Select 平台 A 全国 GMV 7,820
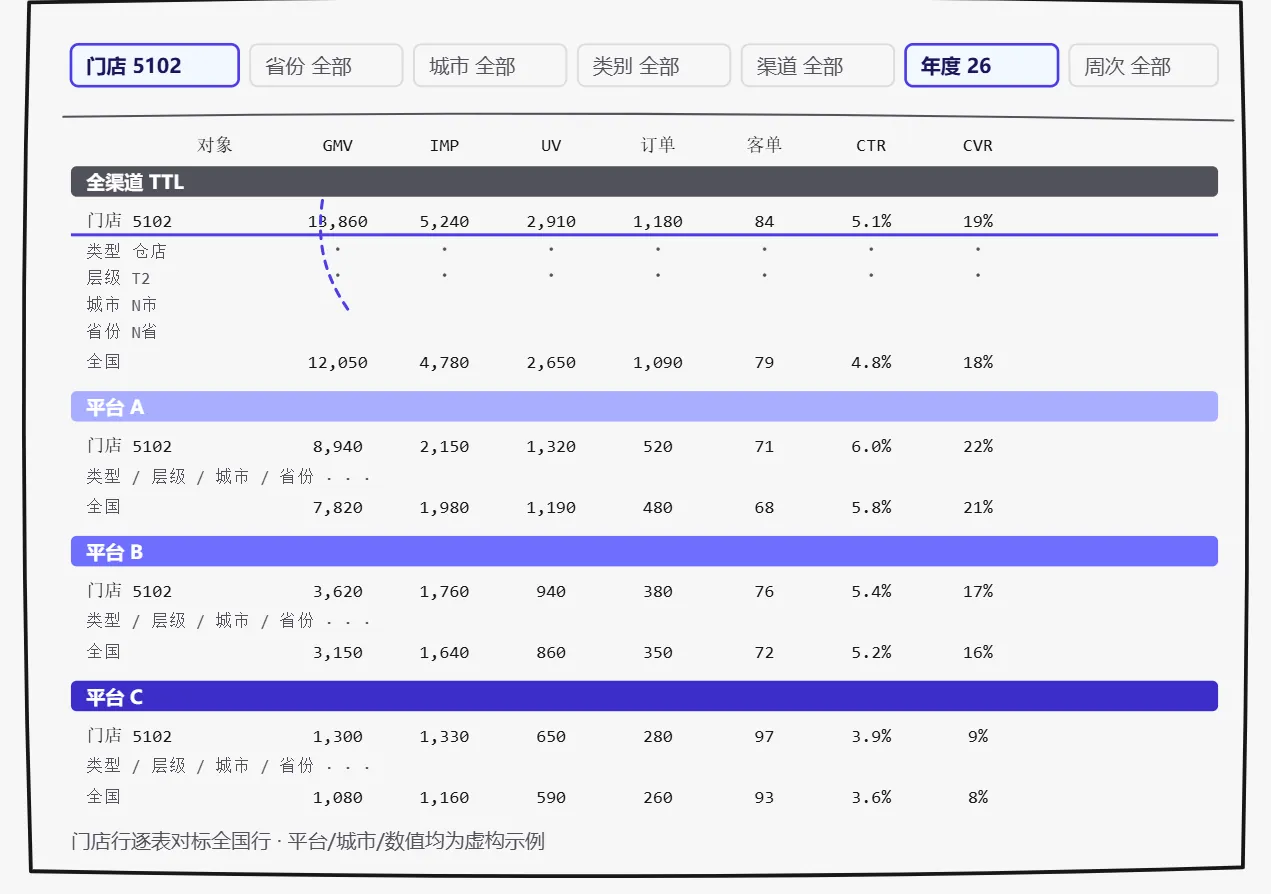The image size is (1271, 894). tap(338, 508)
